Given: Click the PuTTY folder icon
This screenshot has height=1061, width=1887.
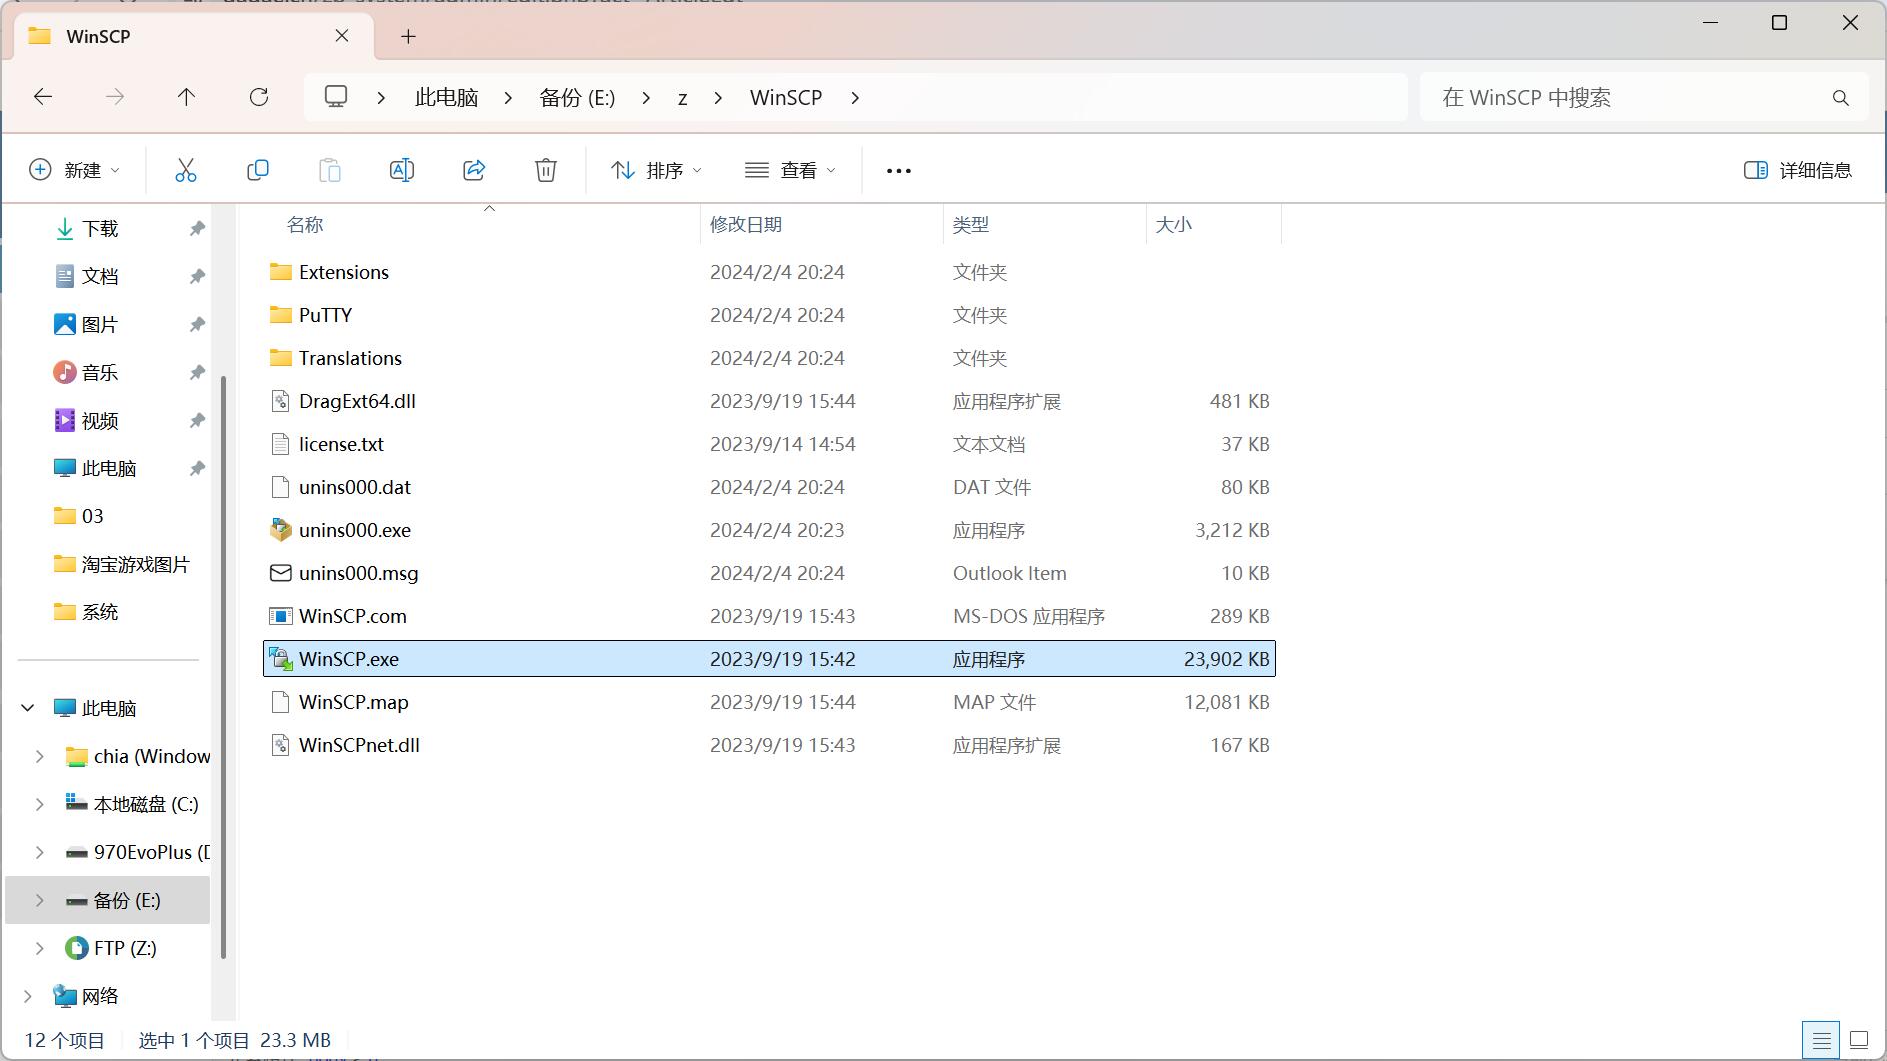Looking at the screenshot, I should 281,315.
